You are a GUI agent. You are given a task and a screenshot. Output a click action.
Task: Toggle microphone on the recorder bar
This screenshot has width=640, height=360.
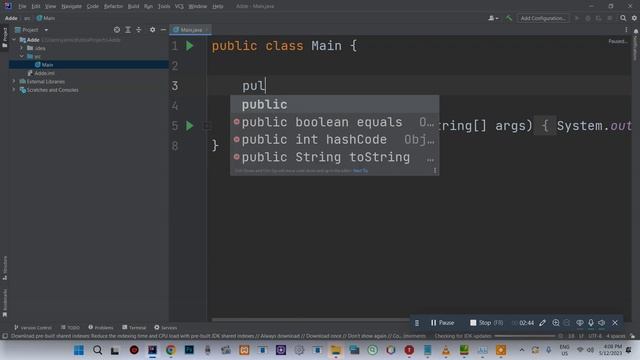pyautogui.click(x=591, y=323)
